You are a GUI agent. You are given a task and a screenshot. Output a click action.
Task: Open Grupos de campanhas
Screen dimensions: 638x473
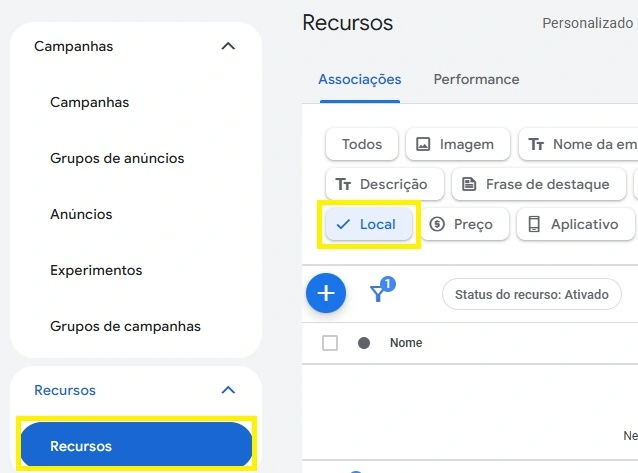[x=125, y=326]
